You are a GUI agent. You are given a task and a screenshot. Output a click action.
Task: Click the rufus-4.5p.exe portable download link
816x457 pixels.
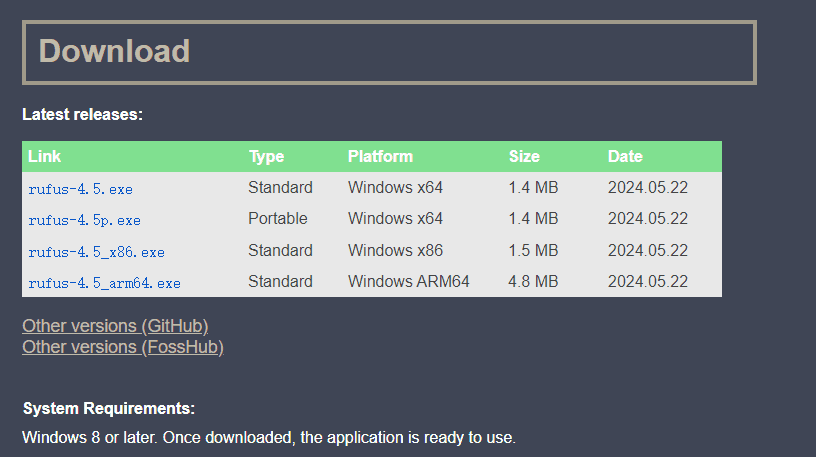click(84, 220)
